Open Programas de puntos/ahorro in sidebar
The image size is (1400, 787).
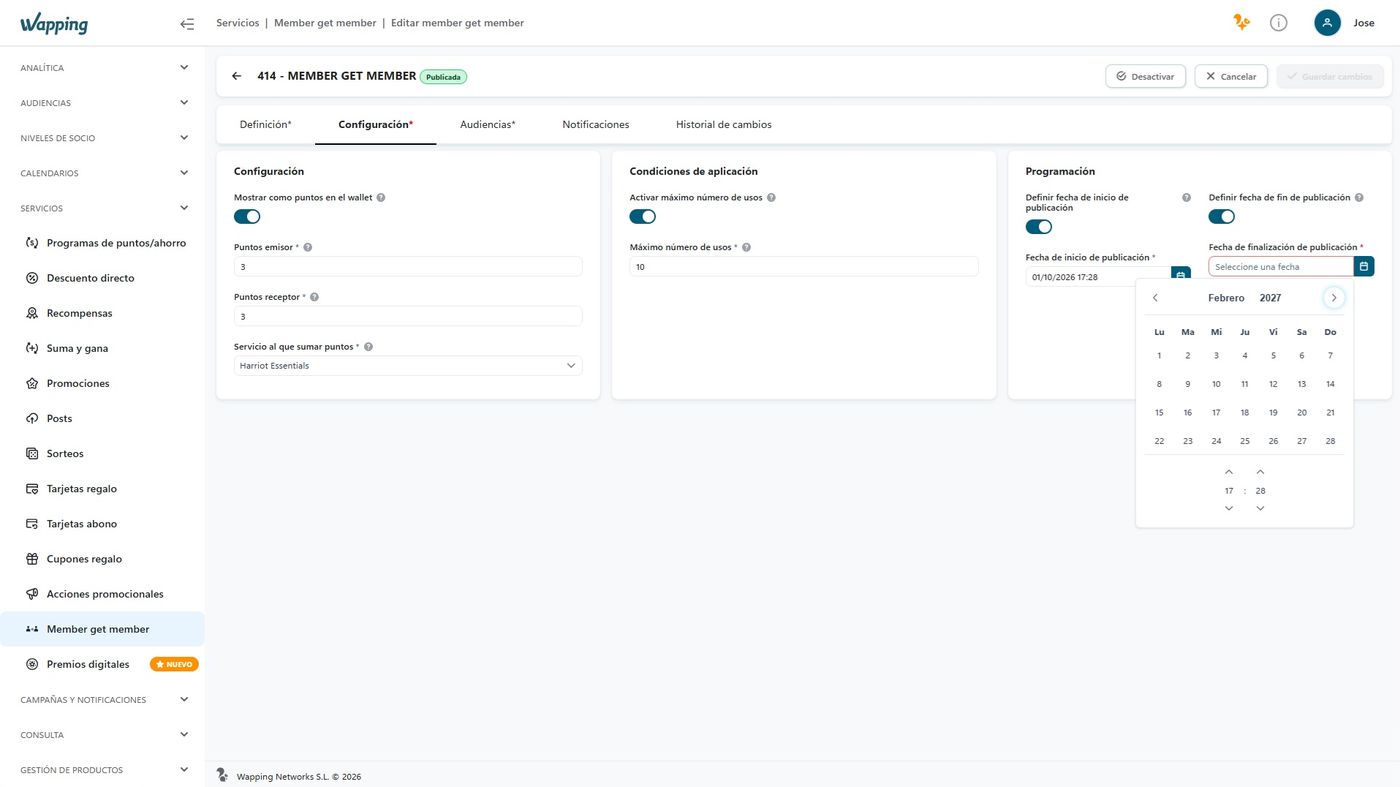[103, 243]
